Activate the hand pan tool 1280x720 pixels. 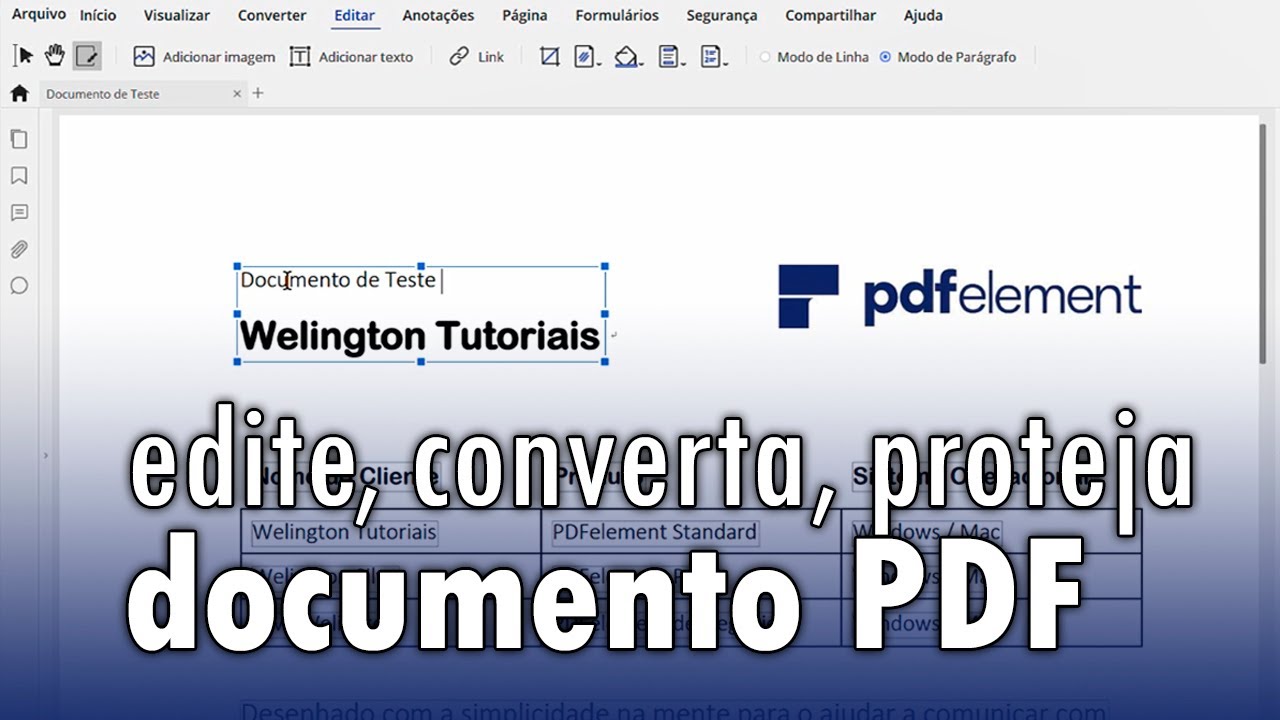pos(54,56)
